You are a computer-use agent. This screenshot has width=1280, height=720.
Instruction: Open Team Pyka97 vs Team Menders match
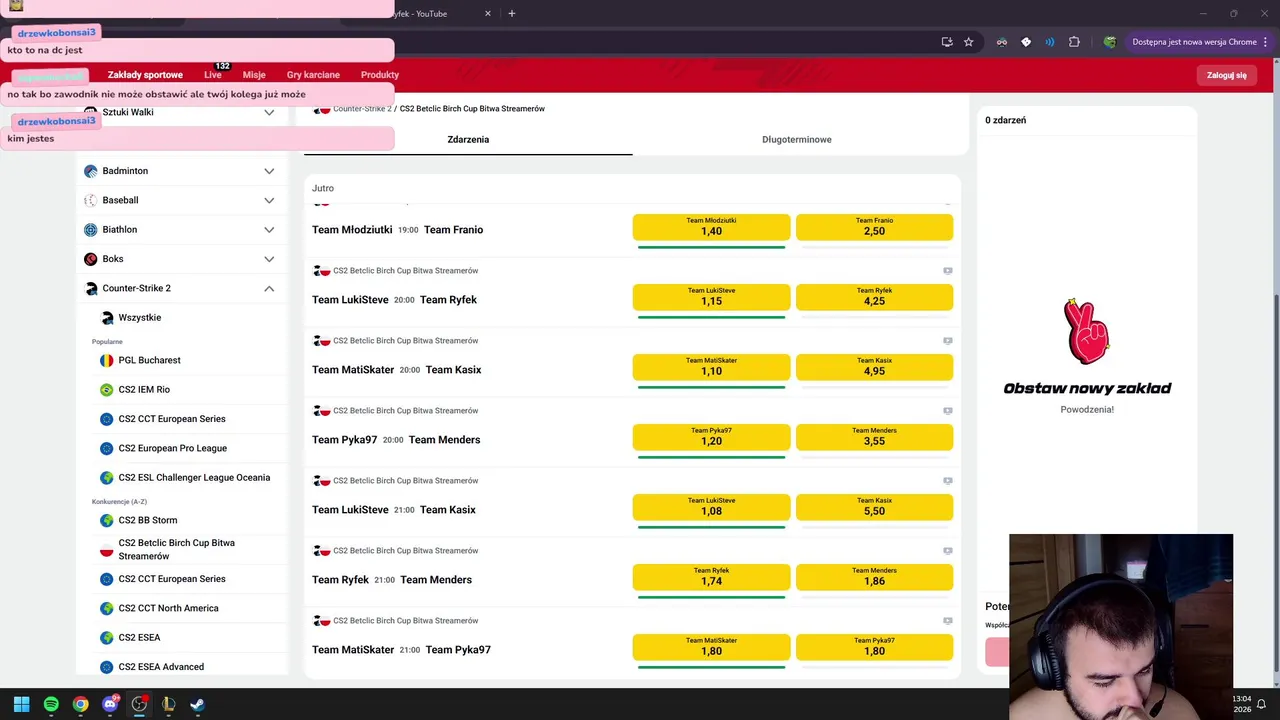396,440
